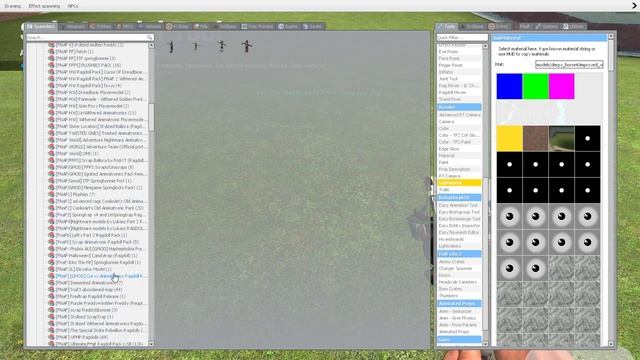Viewport: 640px width, 360px height.
Task: Select the Headcrab Canisters tool
Action: tap(459, 282)
